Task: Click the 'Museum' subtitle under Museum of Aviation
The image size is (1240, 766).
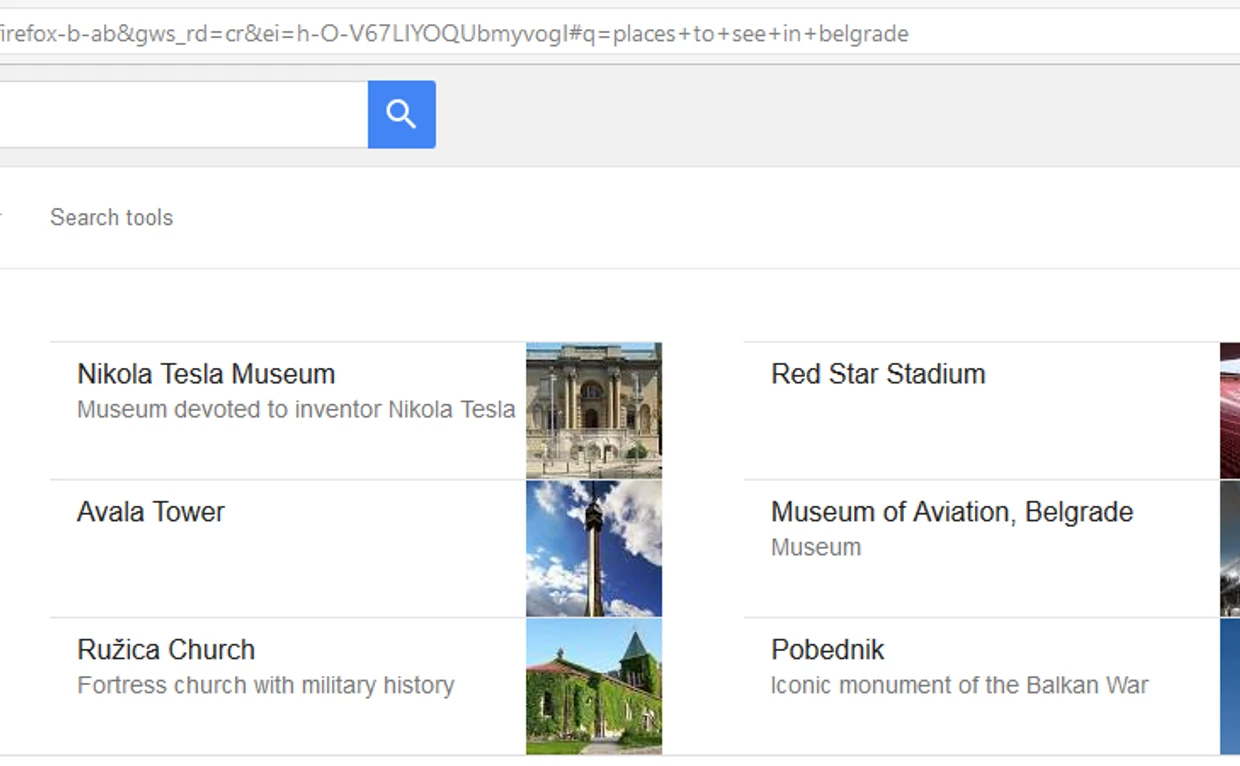Action: pyautogui.click(x=816, y=547)
